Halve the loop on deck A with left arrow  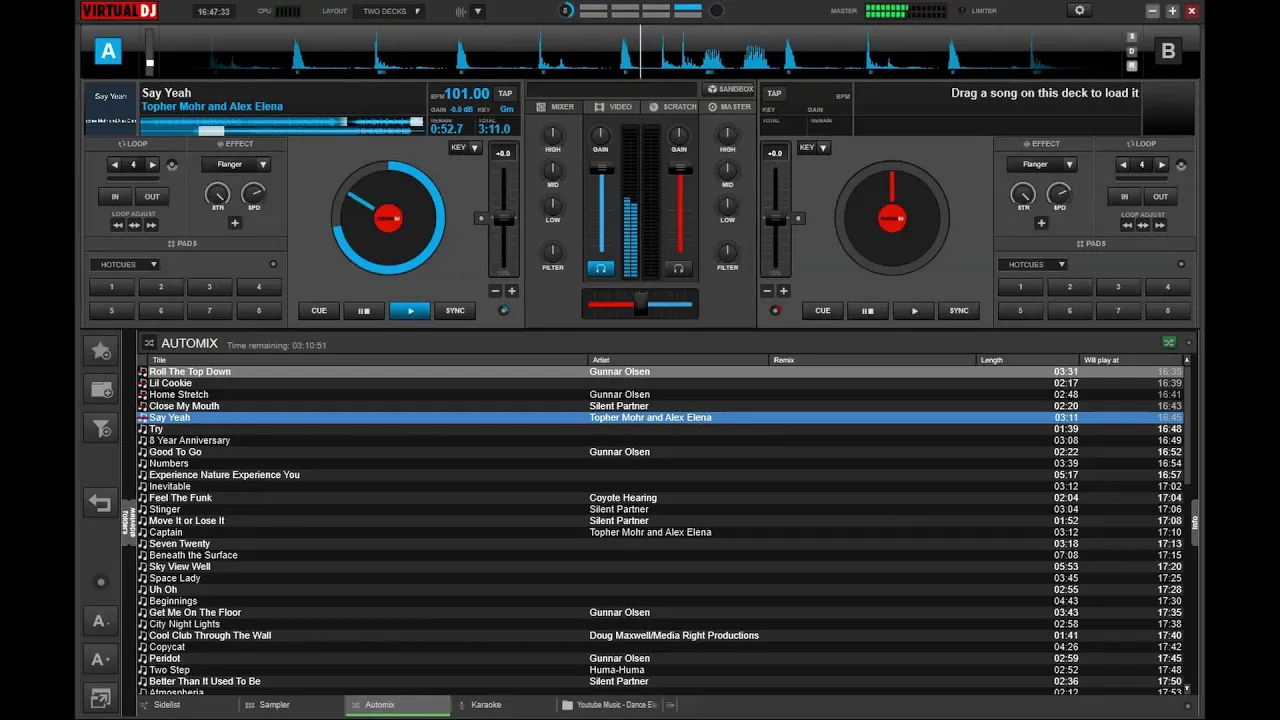click(115, 164)
